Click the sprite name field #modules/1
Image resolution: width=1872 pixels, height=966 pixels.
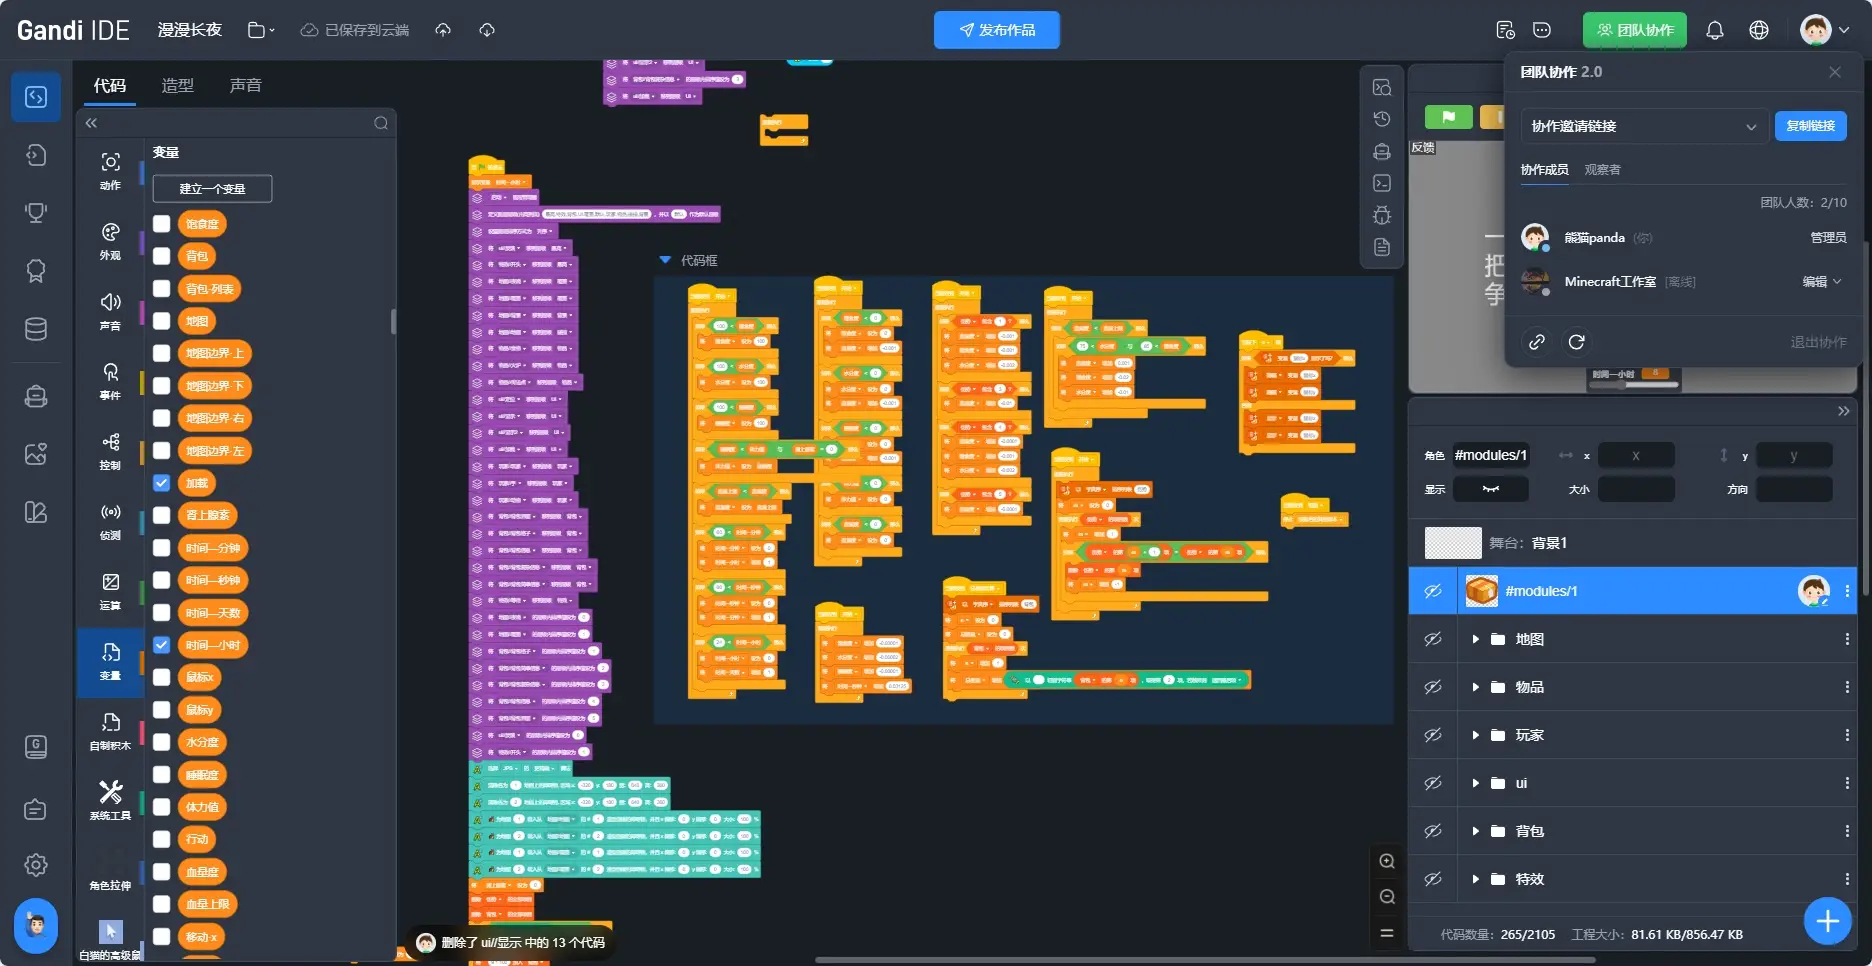coord(1491,455)
